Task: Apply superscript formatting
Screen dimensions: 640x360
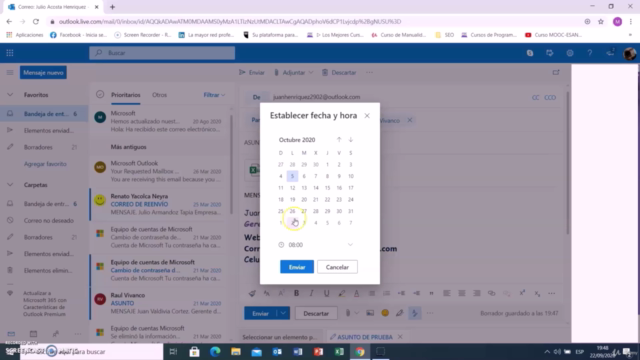Action: 522,293
